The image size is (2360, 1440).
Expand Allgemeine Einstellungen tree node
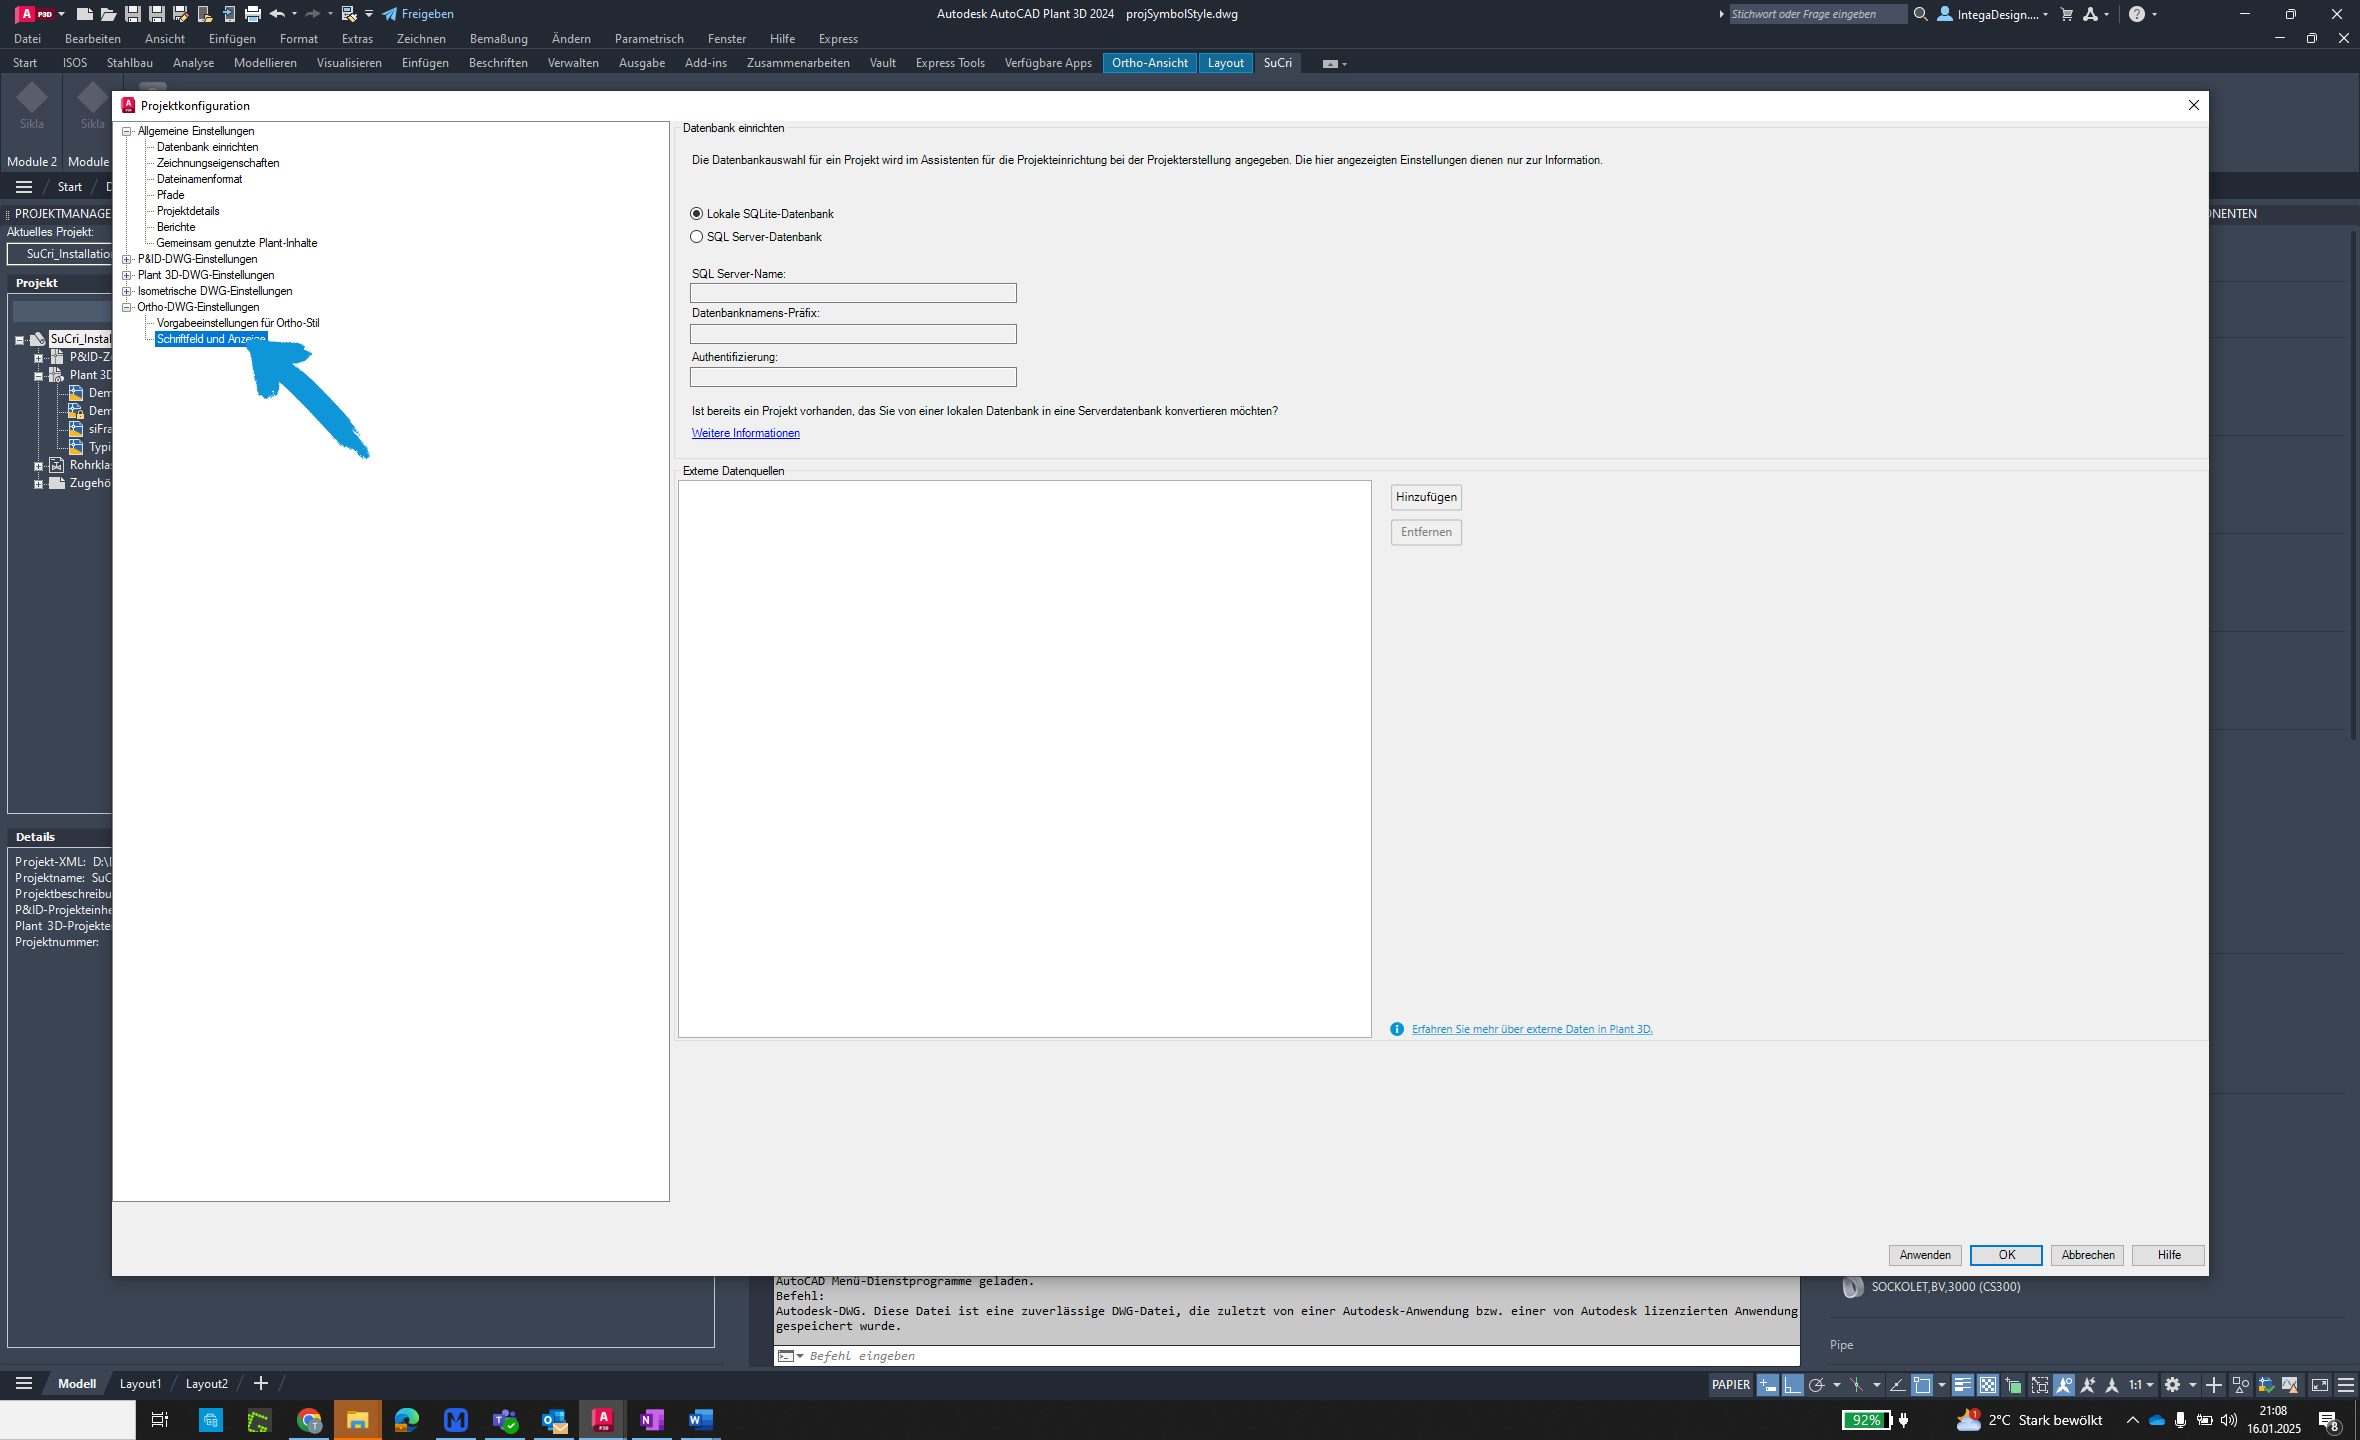[x=126, y=130]
